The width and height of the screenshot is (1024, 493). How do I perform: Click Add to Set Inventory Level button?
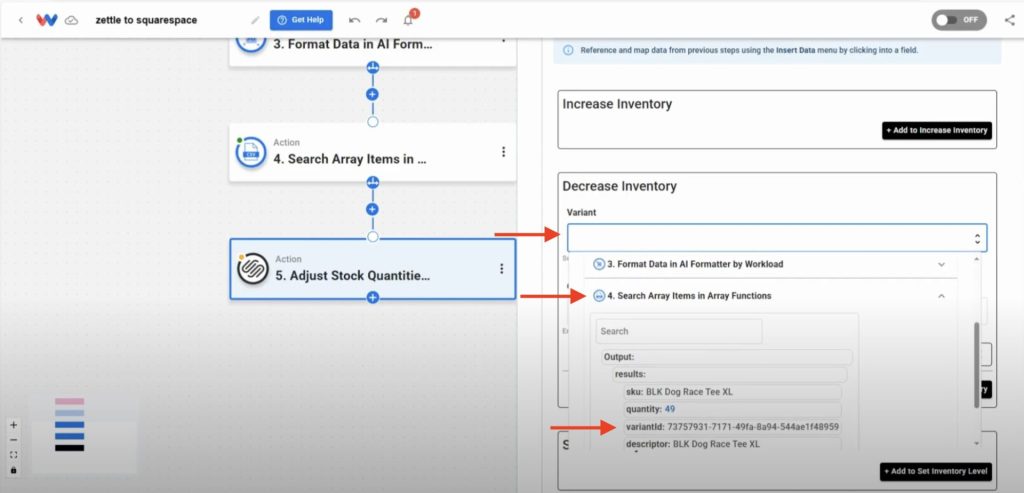(x=936, y=471)
